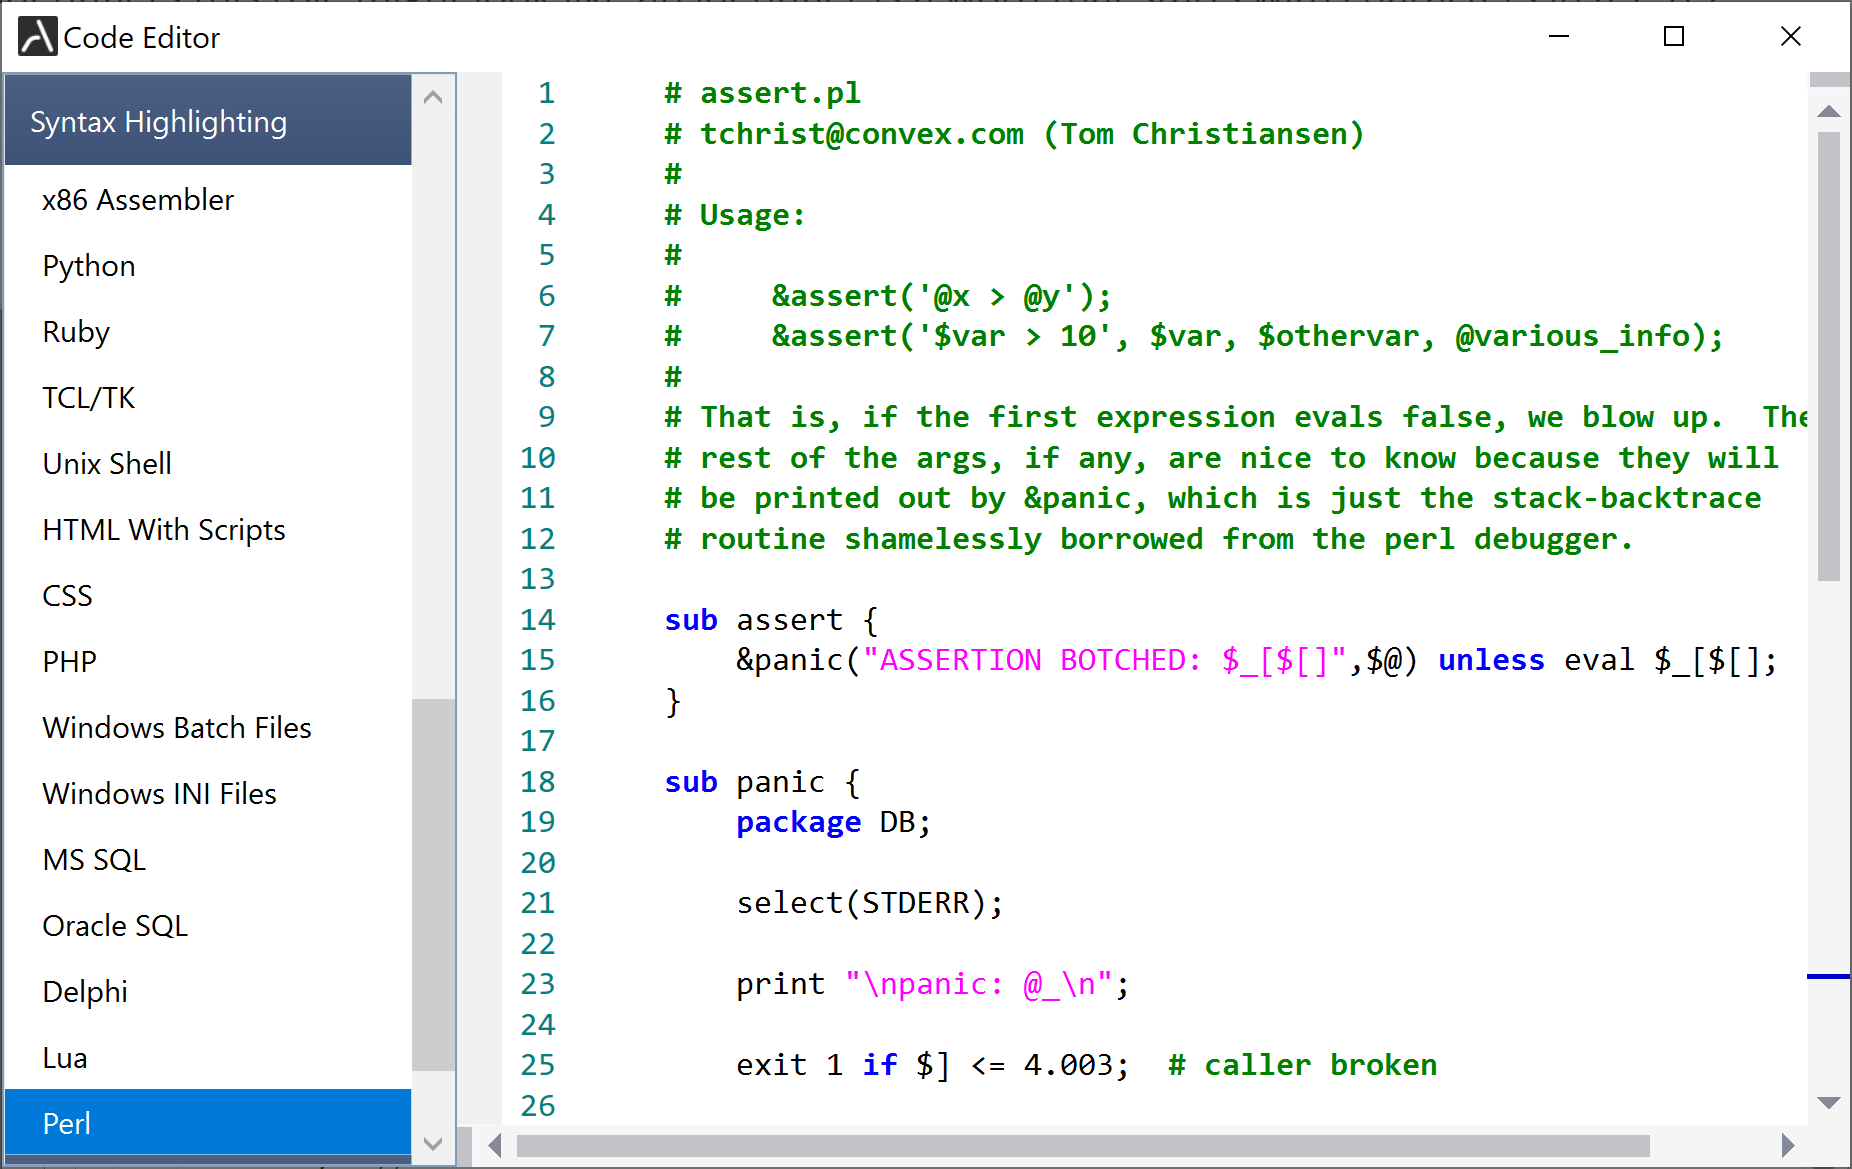This screenshot has height=1169, width=1852.
Task: Select the Syntax Highlighting header
Action: click(158, 120)
